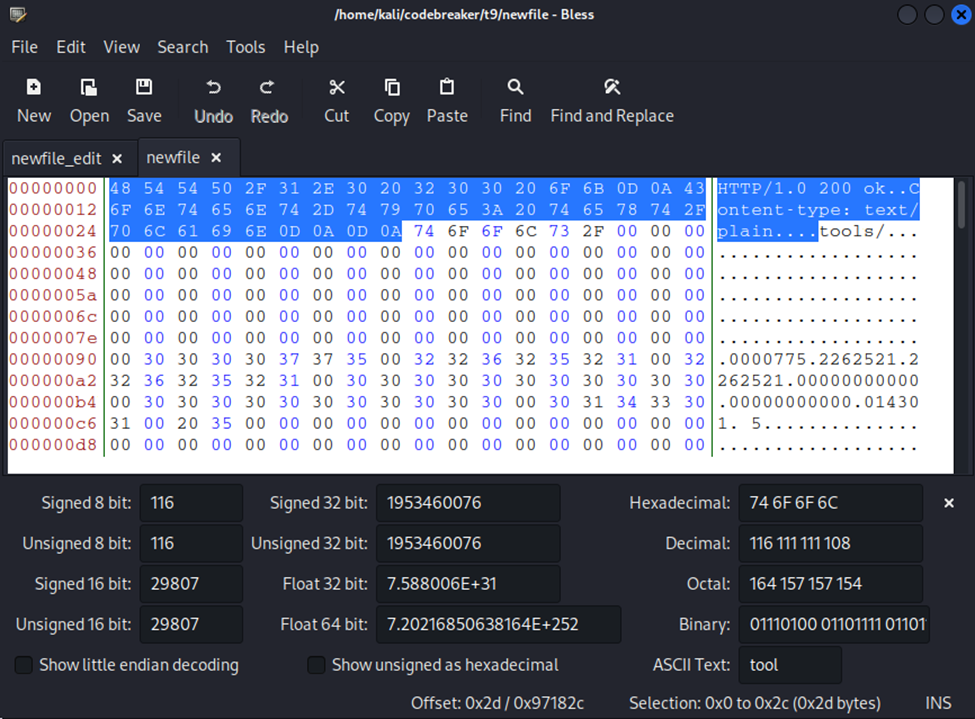975x719 pixels.
Task: Switch to the newfile_edit tab
Action: pyautogui.click(x=56, y=158)
